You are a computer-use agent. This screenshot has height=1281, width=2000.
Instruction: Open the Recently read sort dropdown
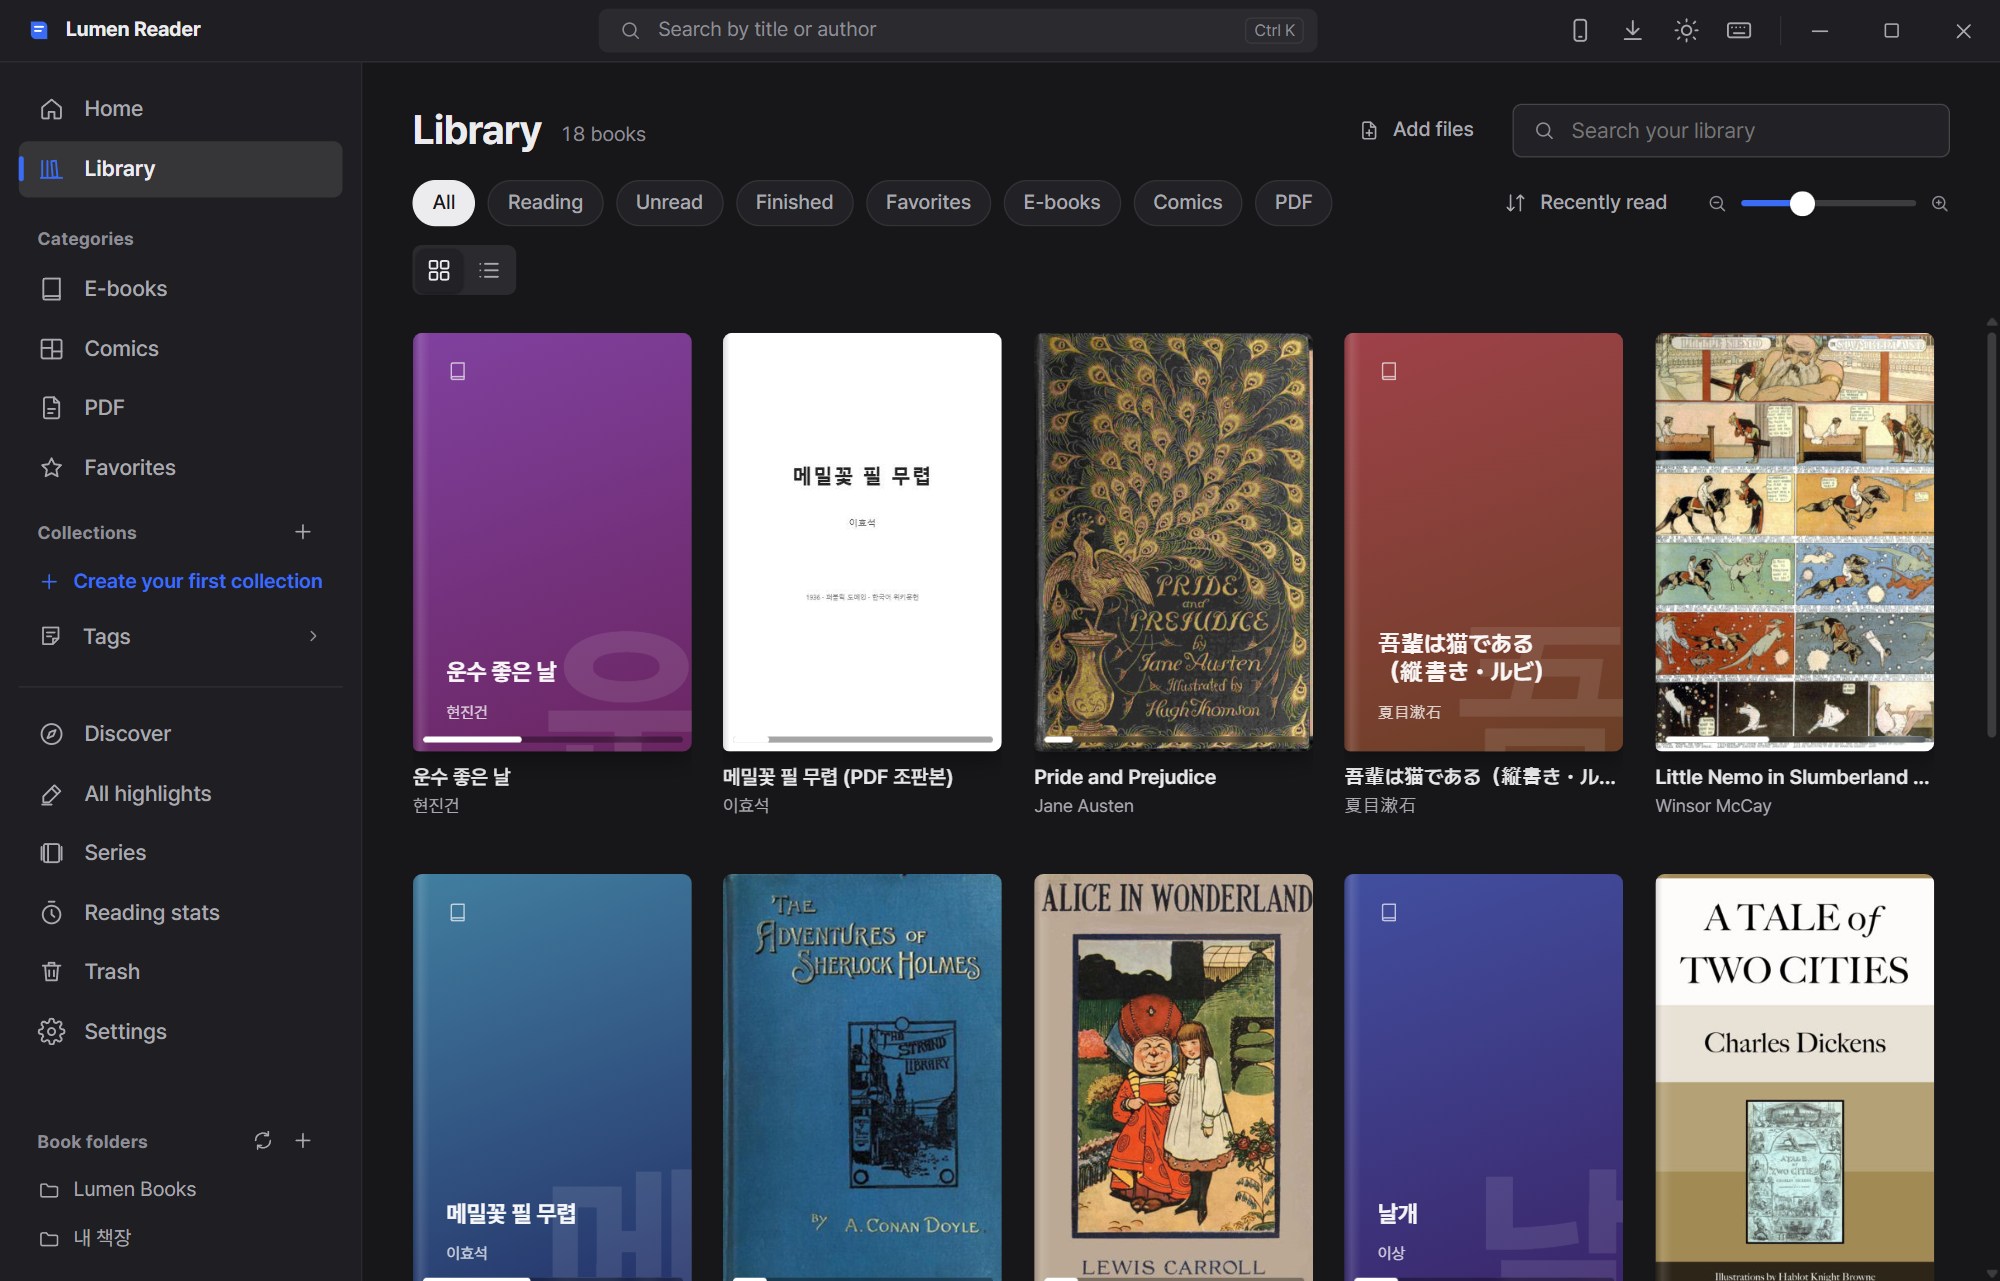[1587, 203]
